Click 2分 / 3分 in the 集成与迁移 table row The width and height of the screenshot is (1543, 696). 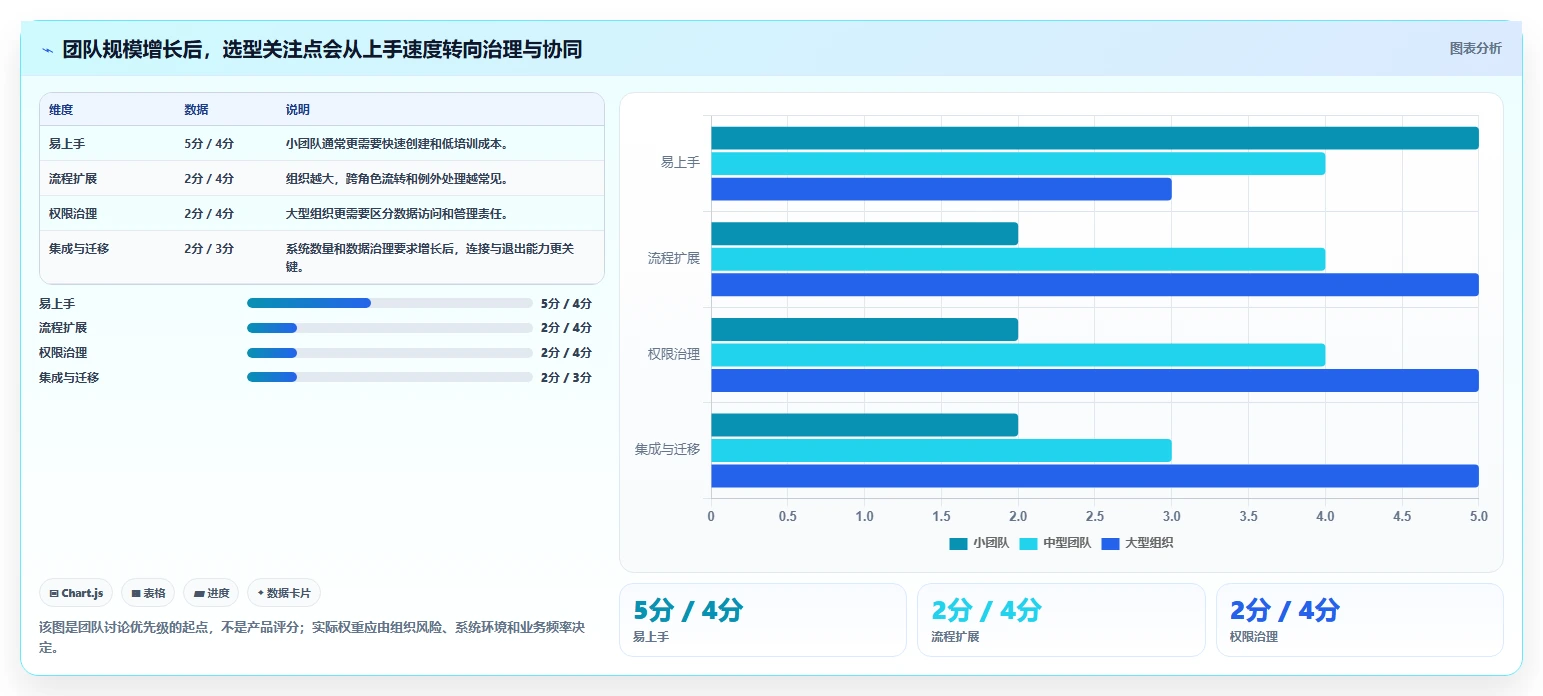click(x=209, y=249)
